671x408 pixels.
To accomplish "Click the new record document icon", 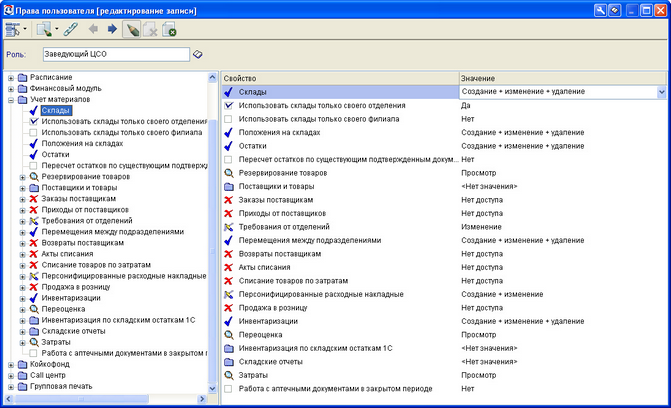I will tap(44, 30).
